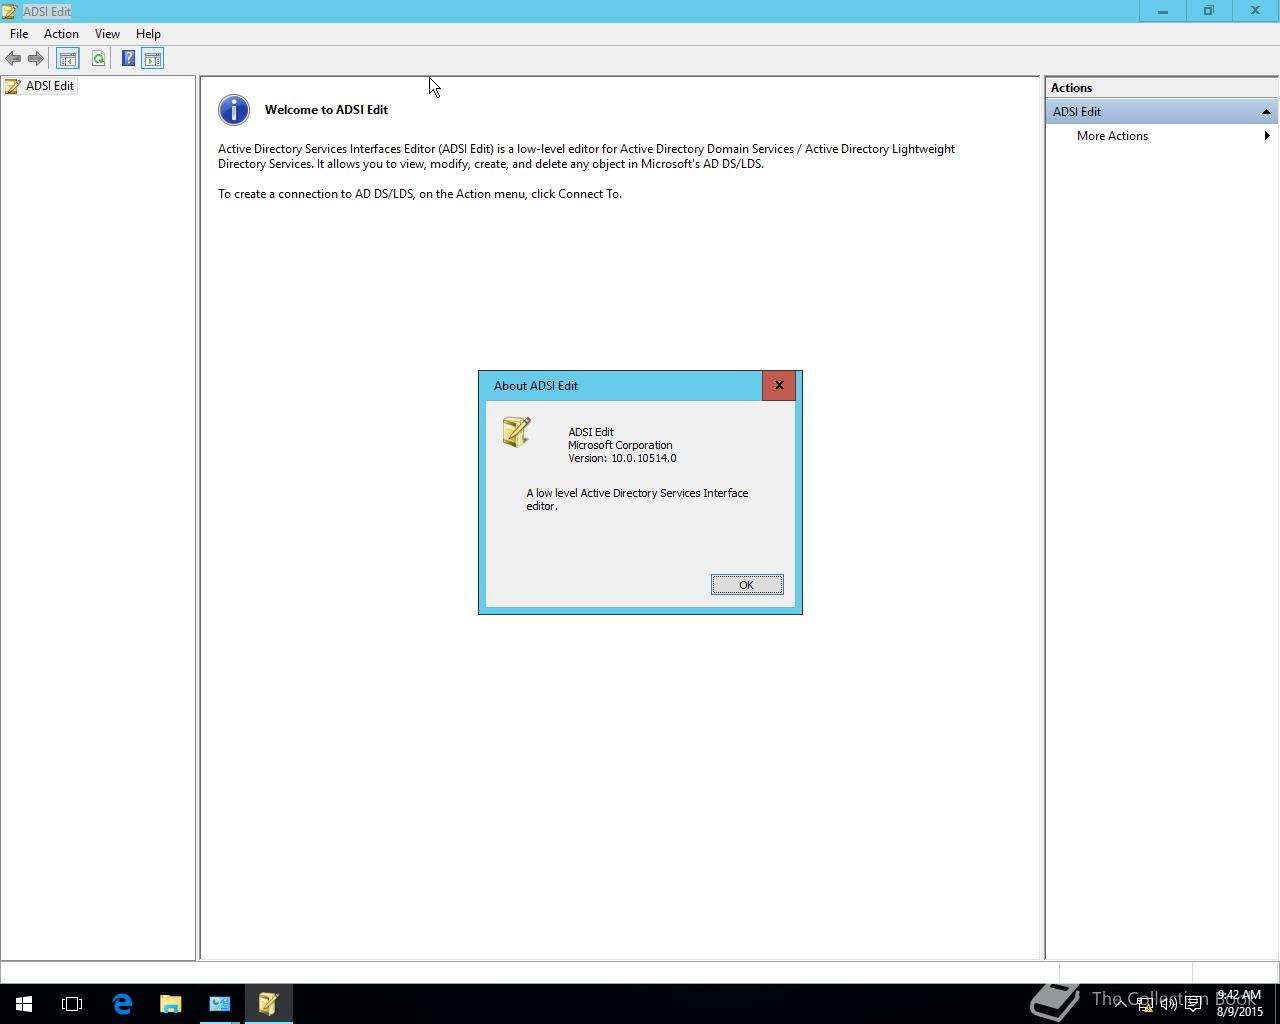The image size is (1280, 1024).
Task: Open the View menu
Action: point(107,34)
